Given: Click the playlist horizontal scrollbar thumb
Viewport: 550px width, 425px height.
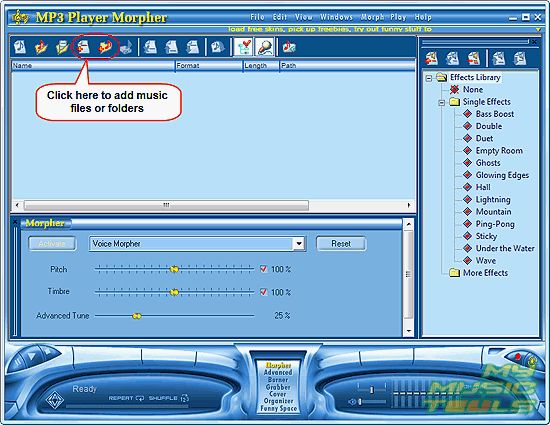Looking at the screenshot, I should click(166, 205).
